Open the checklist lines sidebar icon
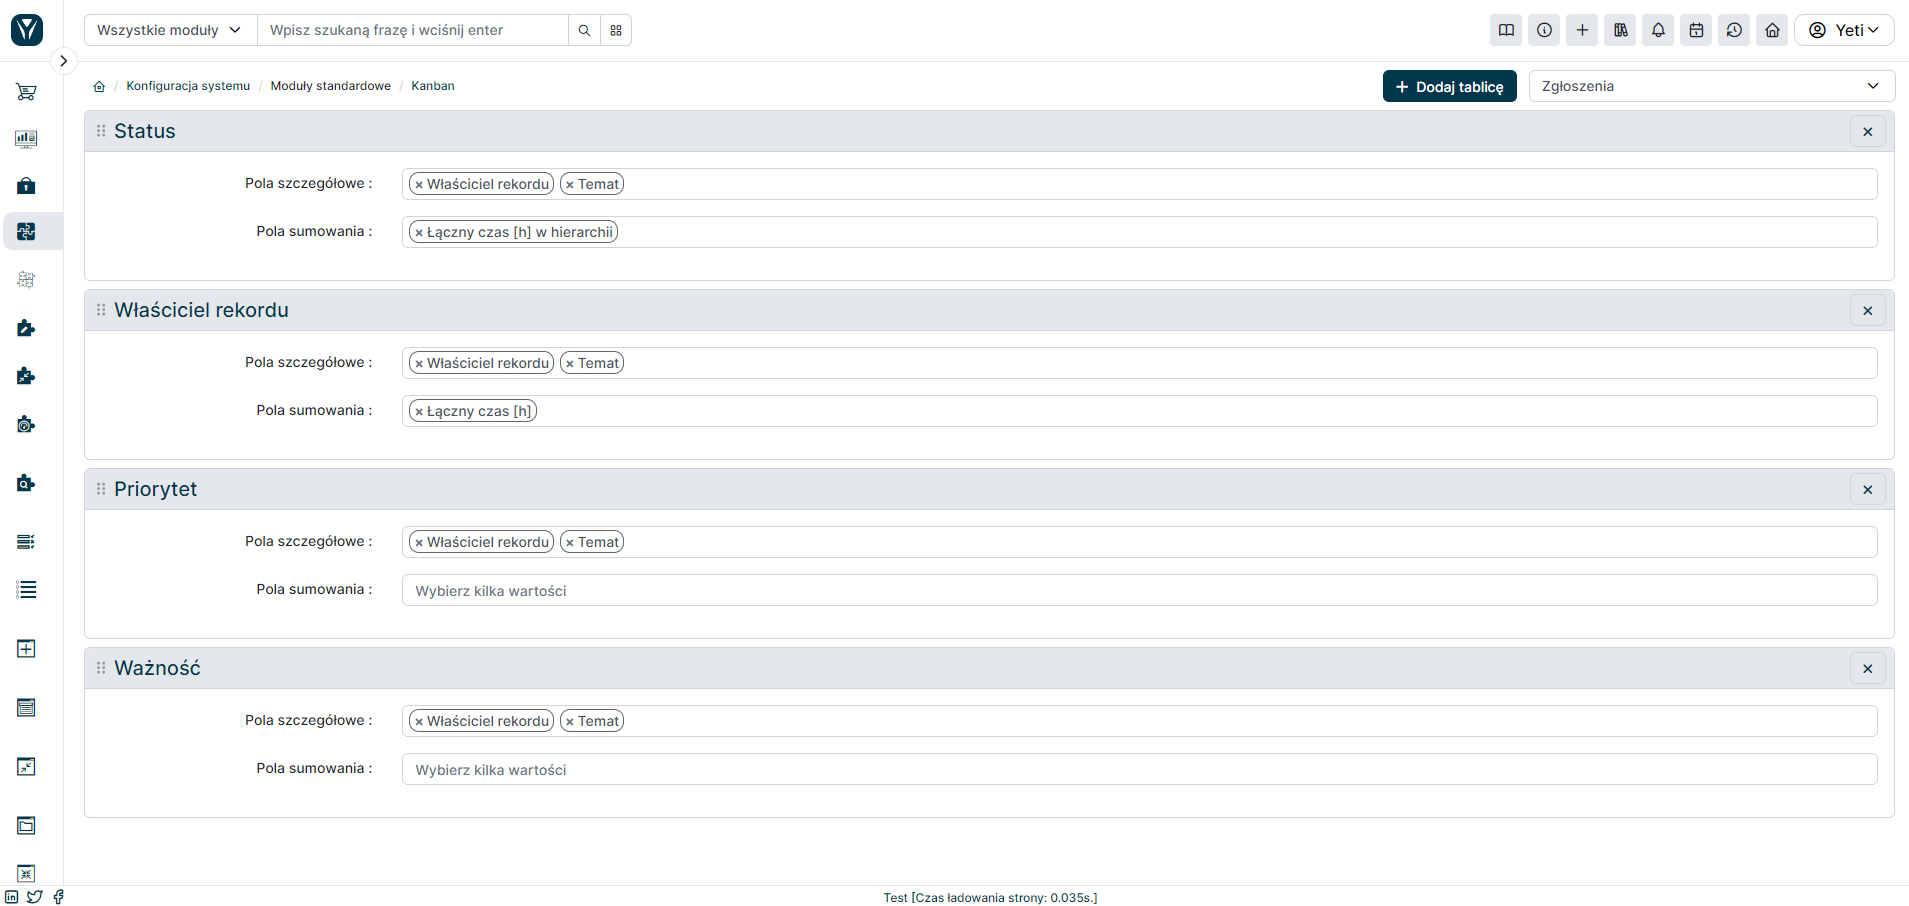 point(26,542)
